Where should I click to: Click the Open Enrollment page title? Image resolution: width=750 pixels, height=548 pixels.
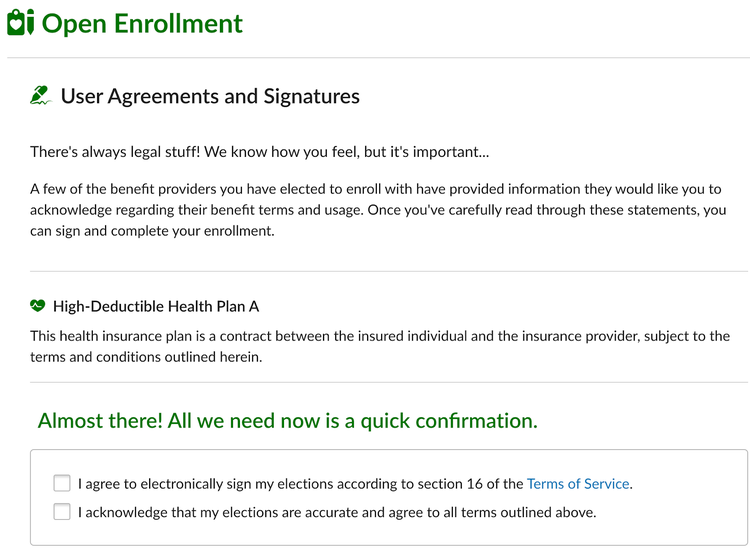(x=142, y=23)
